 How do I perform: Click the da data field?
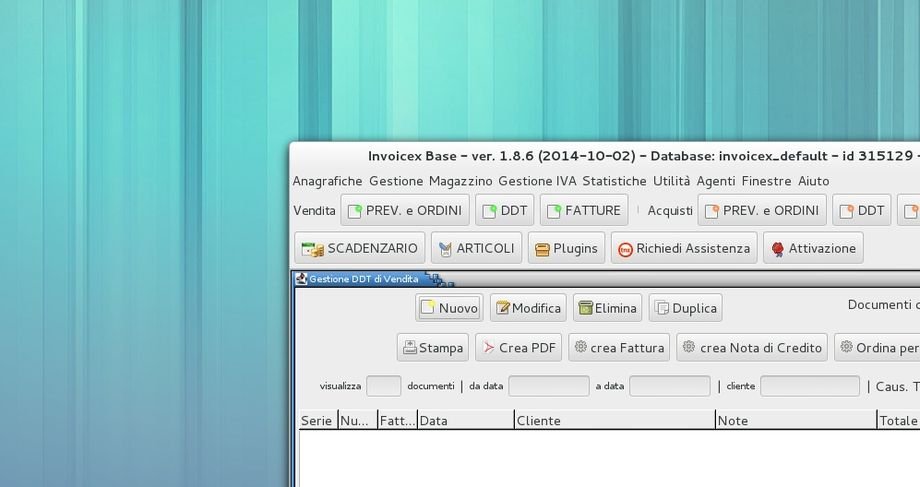click(549, 386)
